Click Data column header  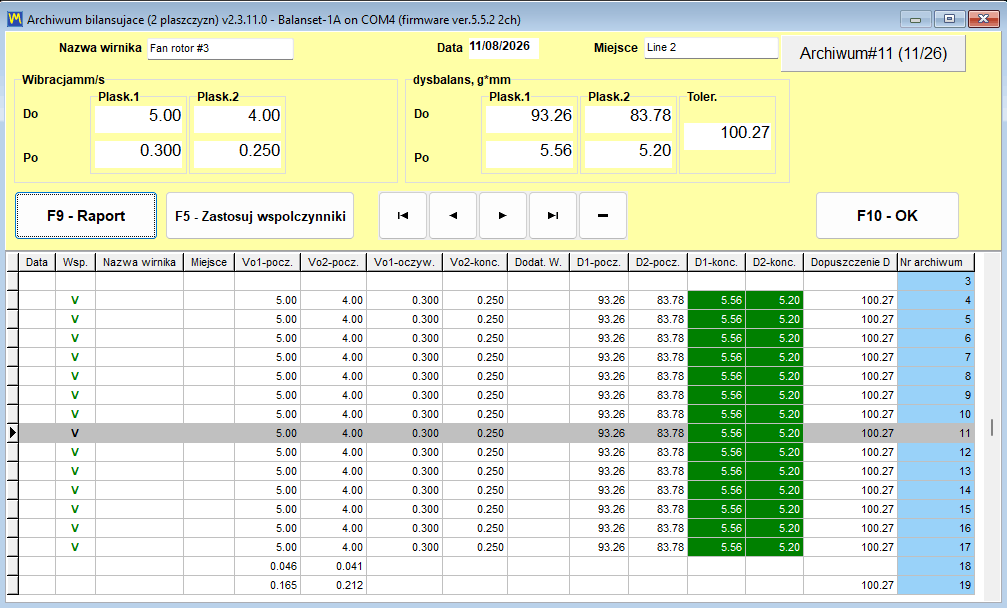click(37, 262)
